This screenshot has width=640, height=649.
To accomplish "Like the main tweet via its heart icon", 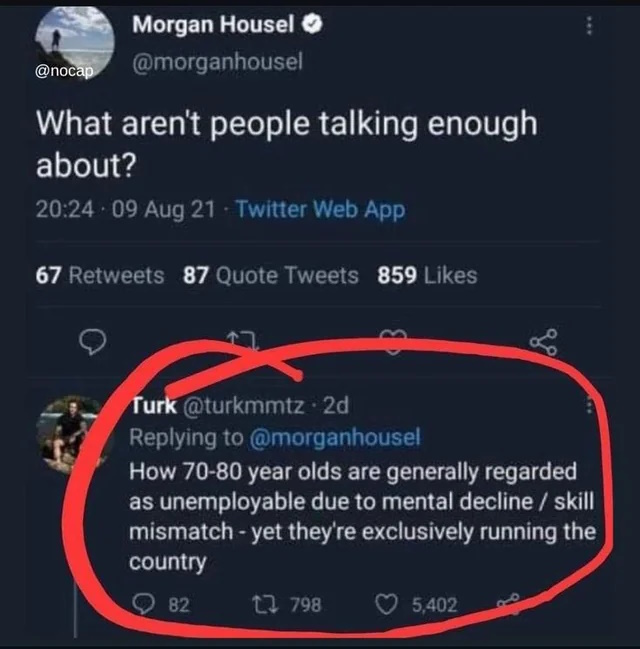I will pos(393,343).
